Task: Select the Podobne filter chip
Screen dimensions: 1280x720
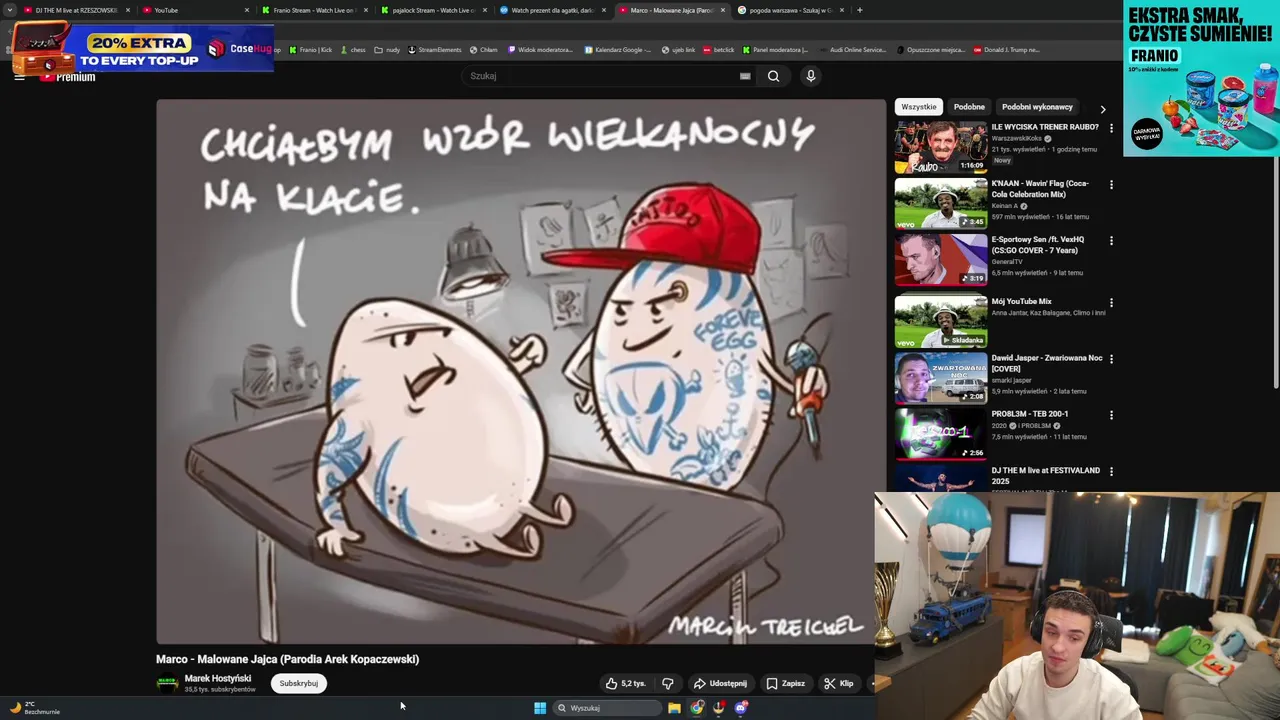Action: 969,107
